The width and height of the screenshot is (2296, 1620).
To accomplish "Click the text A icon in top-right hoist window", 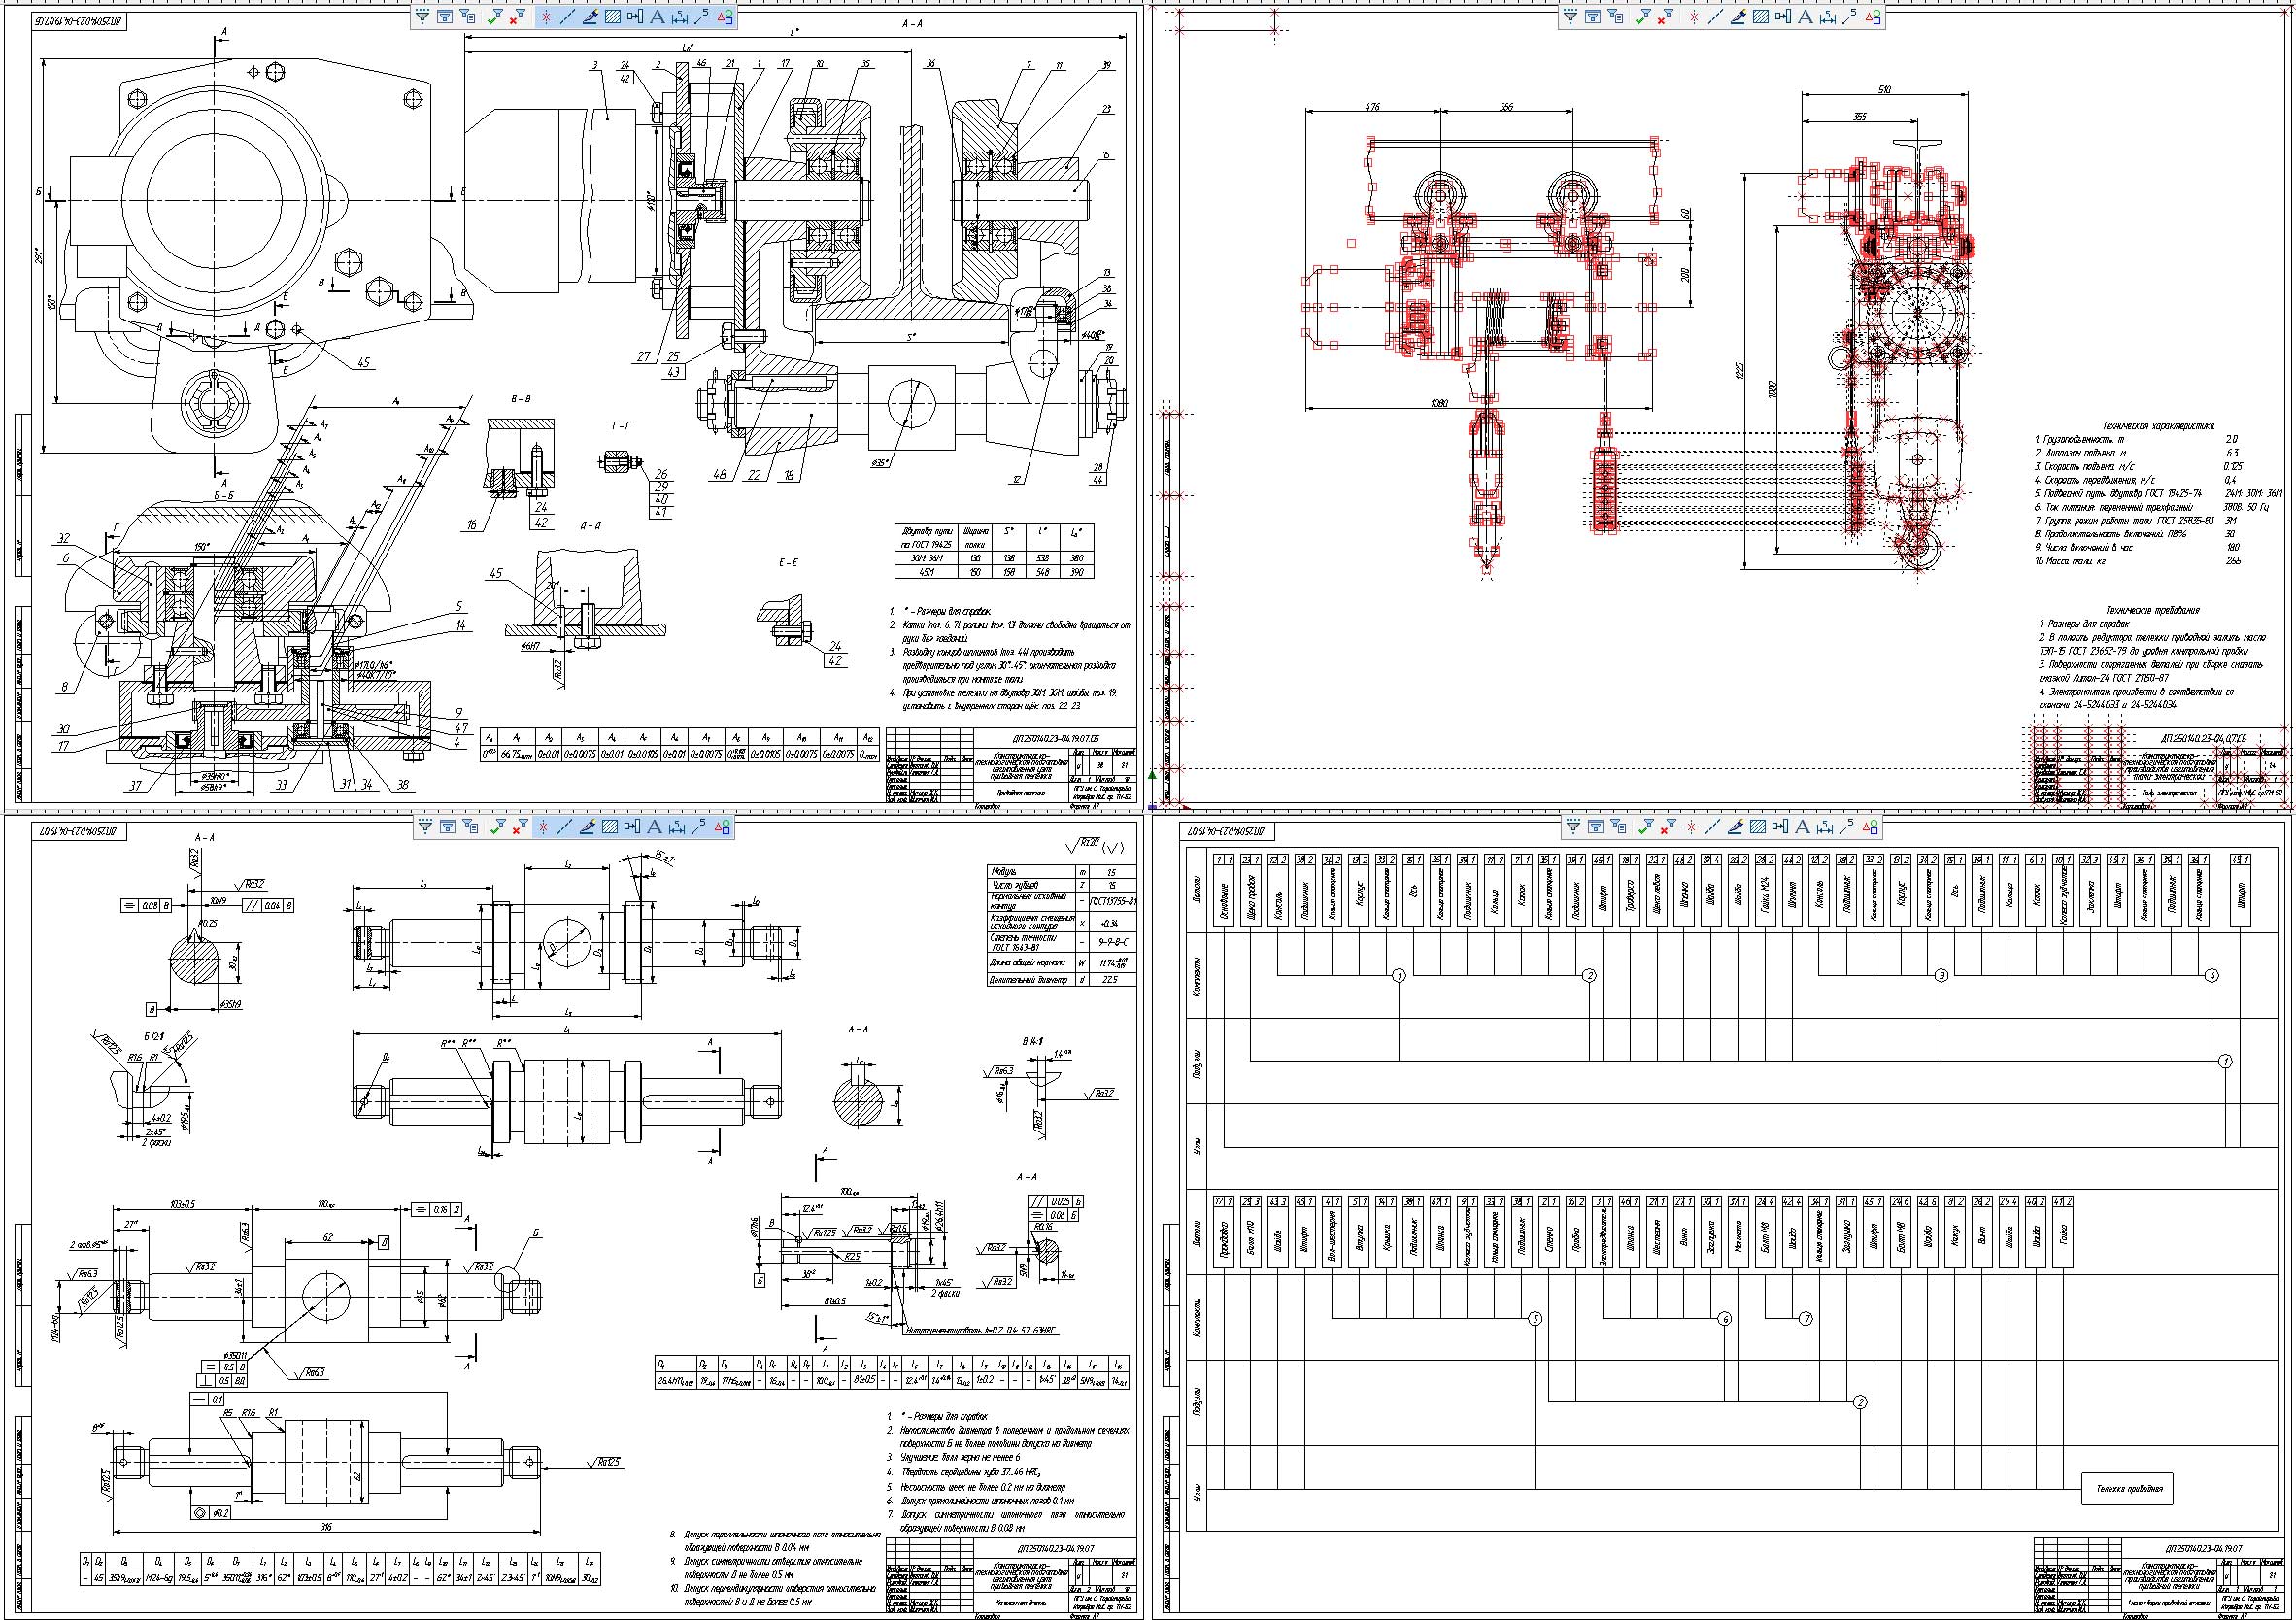I will 1805,17.
